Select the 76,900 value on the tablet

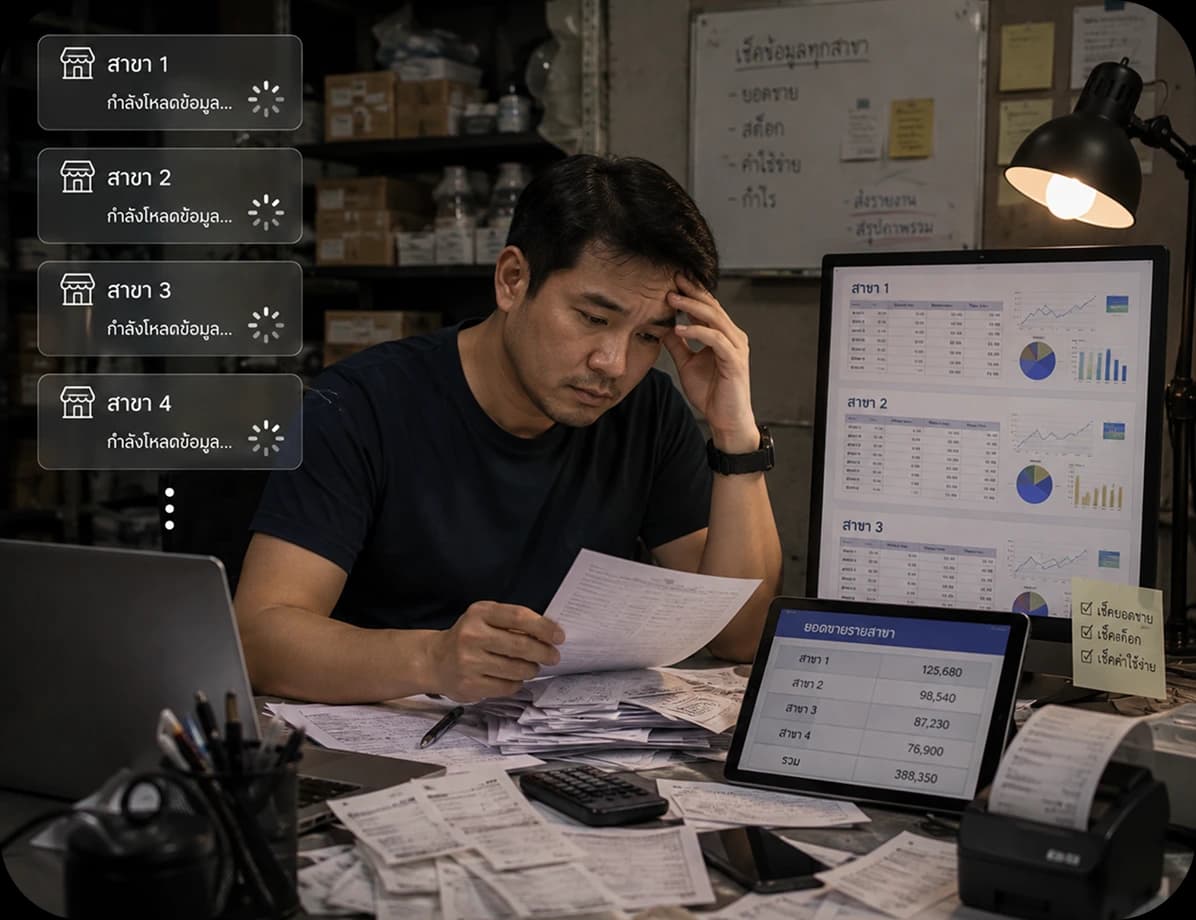(x=925, y=750)
